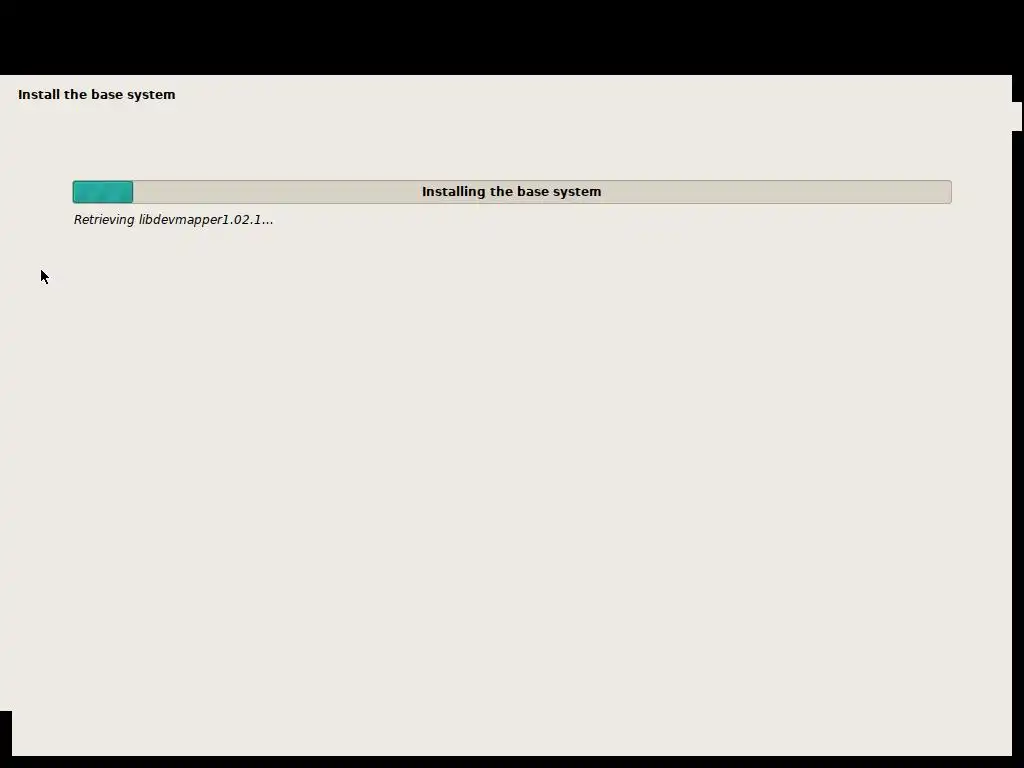The width and height of the screenshot is (1024, 768).
Task: Click the unfilled gray portion of progress bar
Action: (x=542, y=192)
